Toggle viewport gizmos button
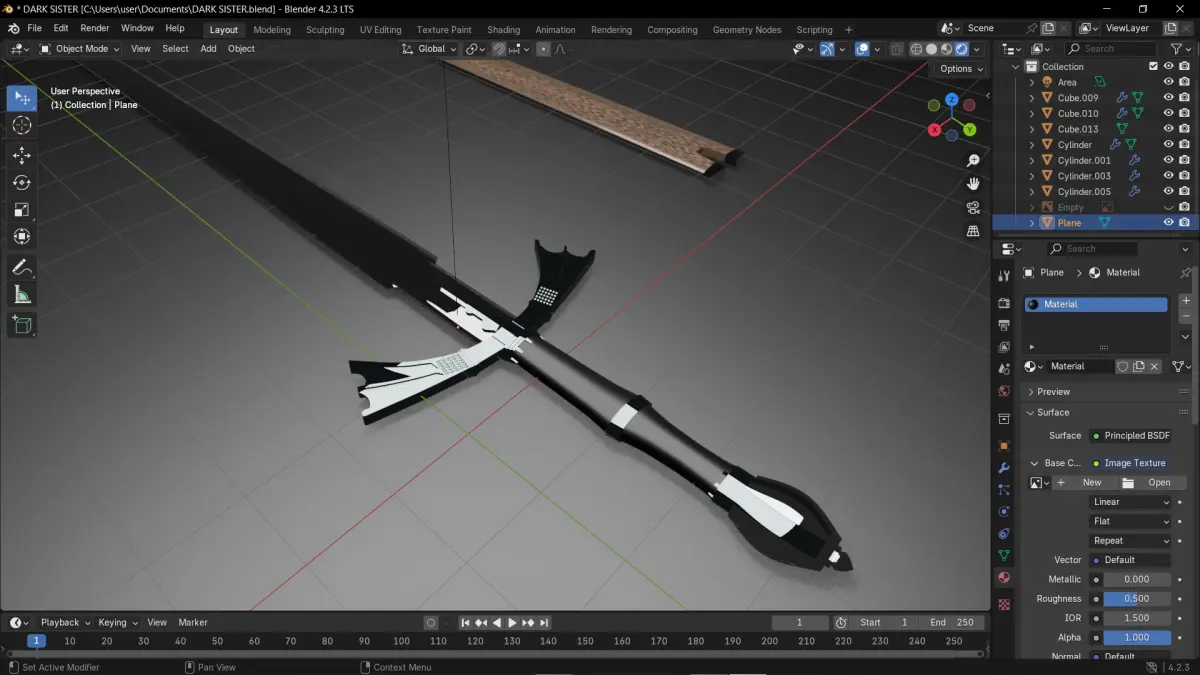Screen dimensions: 1200x675 click(x=827, y=49)
